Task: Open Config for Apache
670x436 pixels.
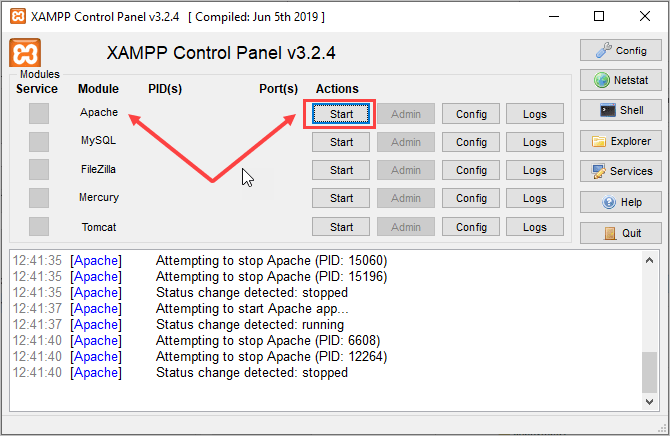Action: point(471,114)
